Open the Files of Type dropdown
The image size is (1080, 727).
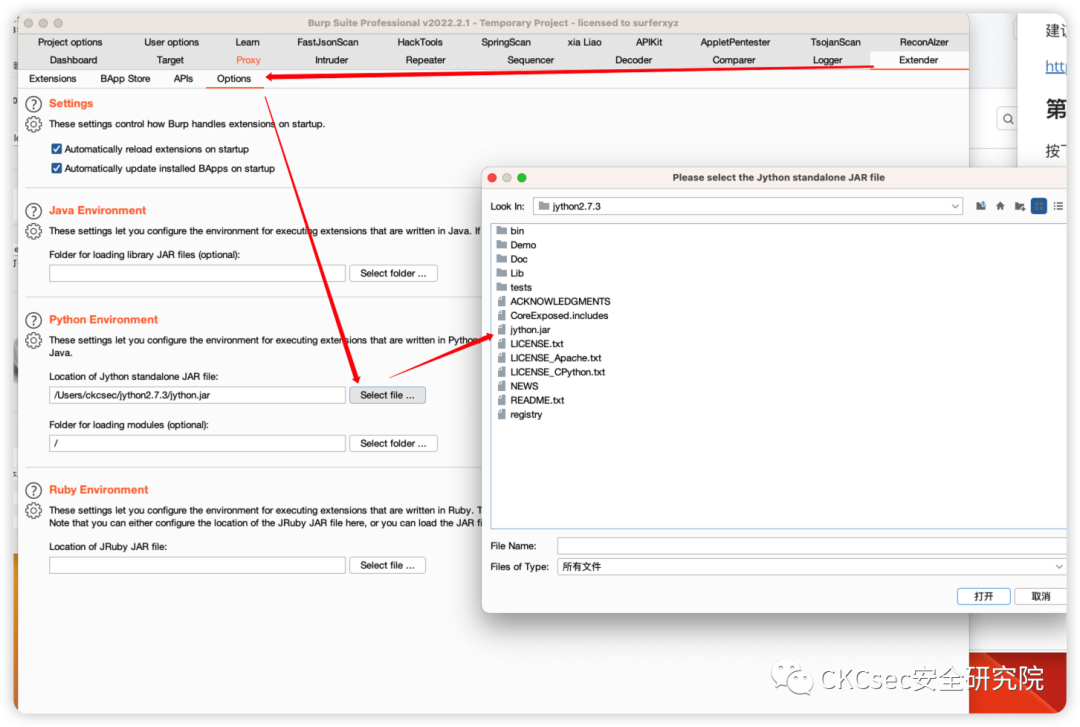1058,566
